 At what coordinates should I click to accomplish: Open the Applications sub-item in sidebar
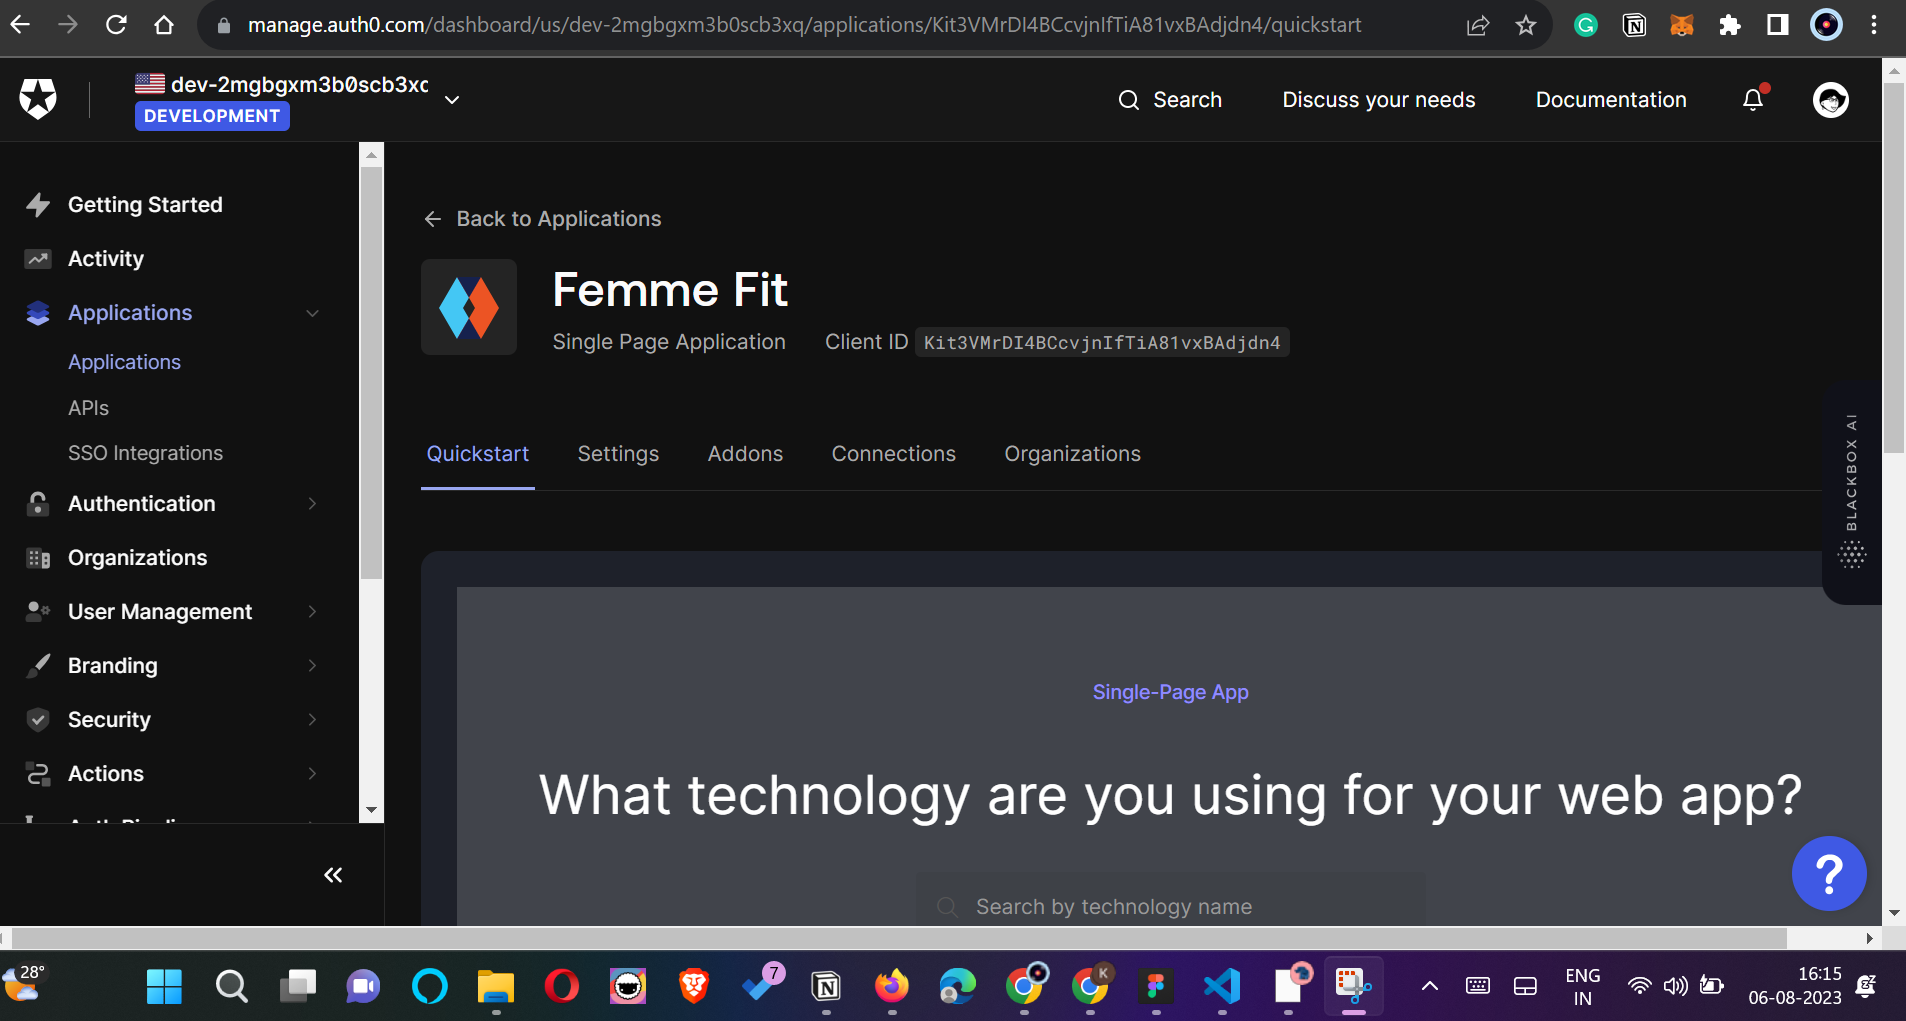[124, 362]
